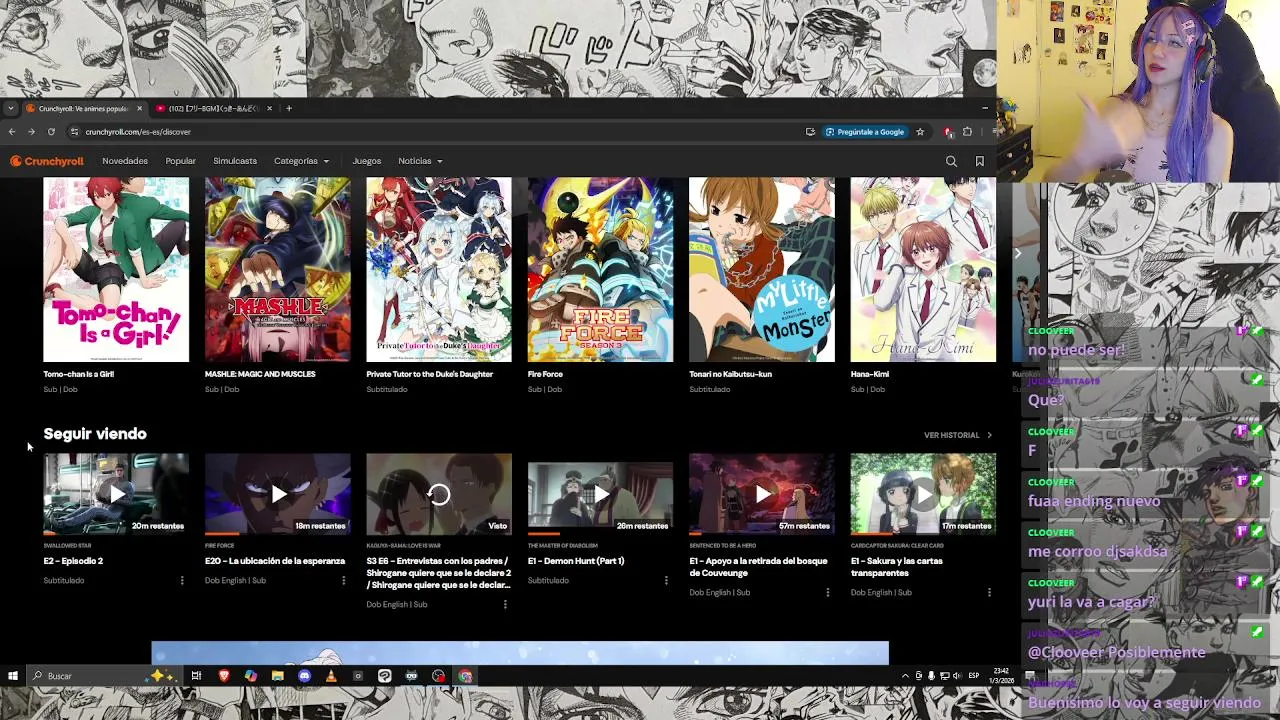Viewport: 1280px width, 720px height.
Task: Open options menu for Kaguya-sama S3 E6
Action: coord(505,604)
